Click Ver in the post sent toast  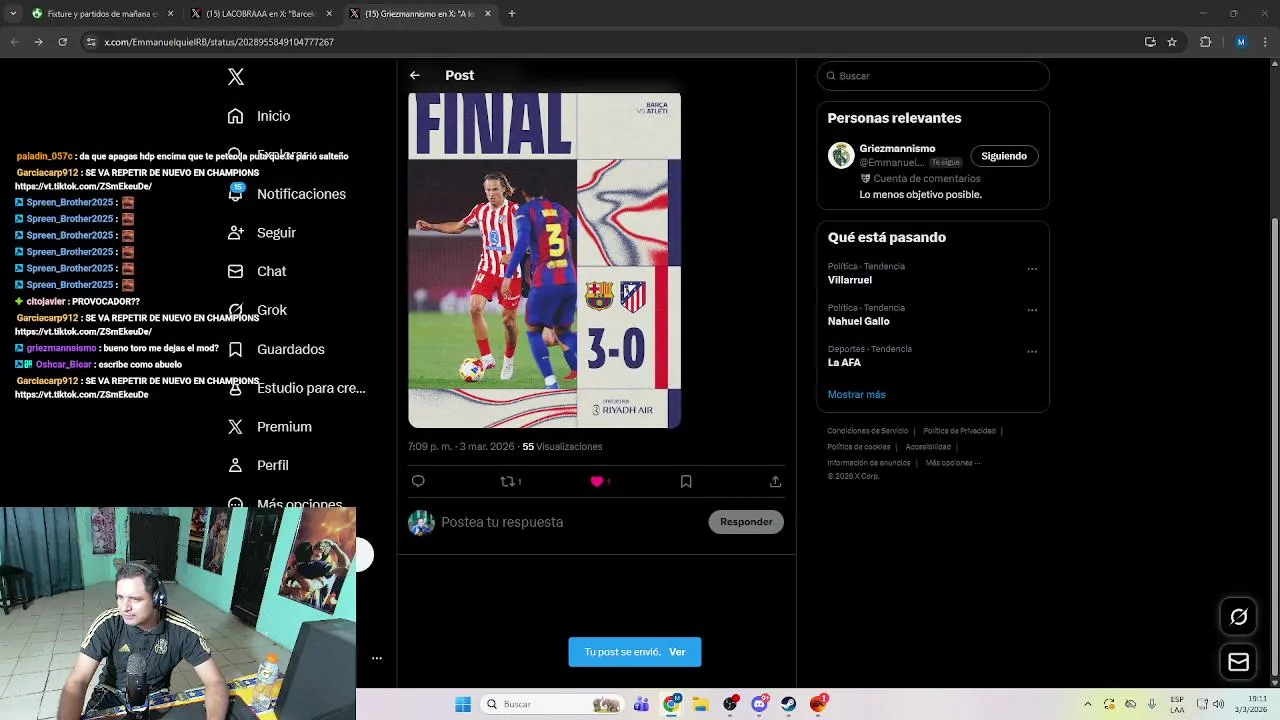(x=677, y=652)
